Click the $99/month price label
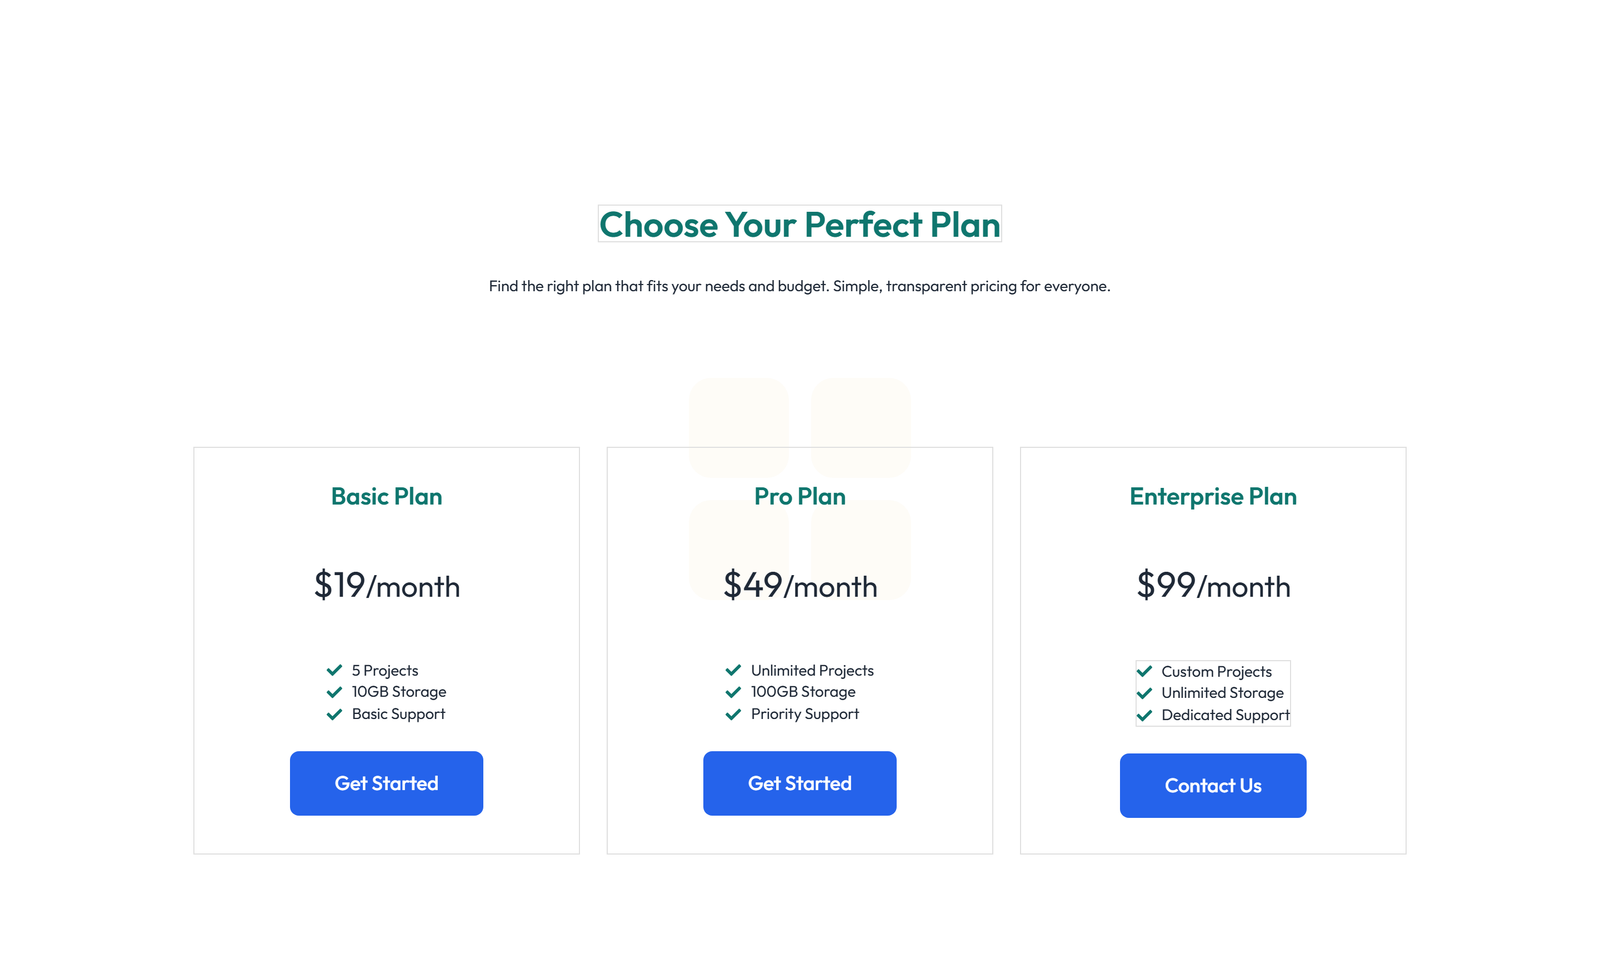 tap(1213, 586)
